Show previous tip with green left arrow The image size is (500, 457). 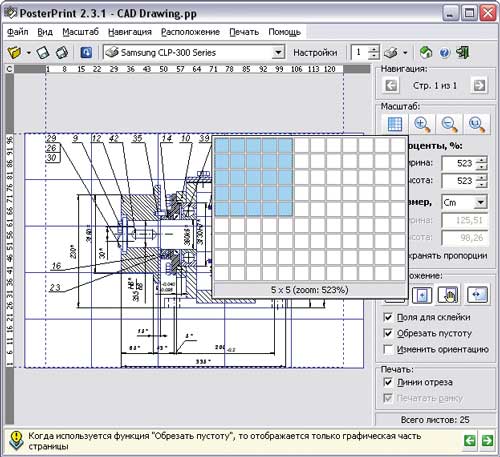pos(470,441)
